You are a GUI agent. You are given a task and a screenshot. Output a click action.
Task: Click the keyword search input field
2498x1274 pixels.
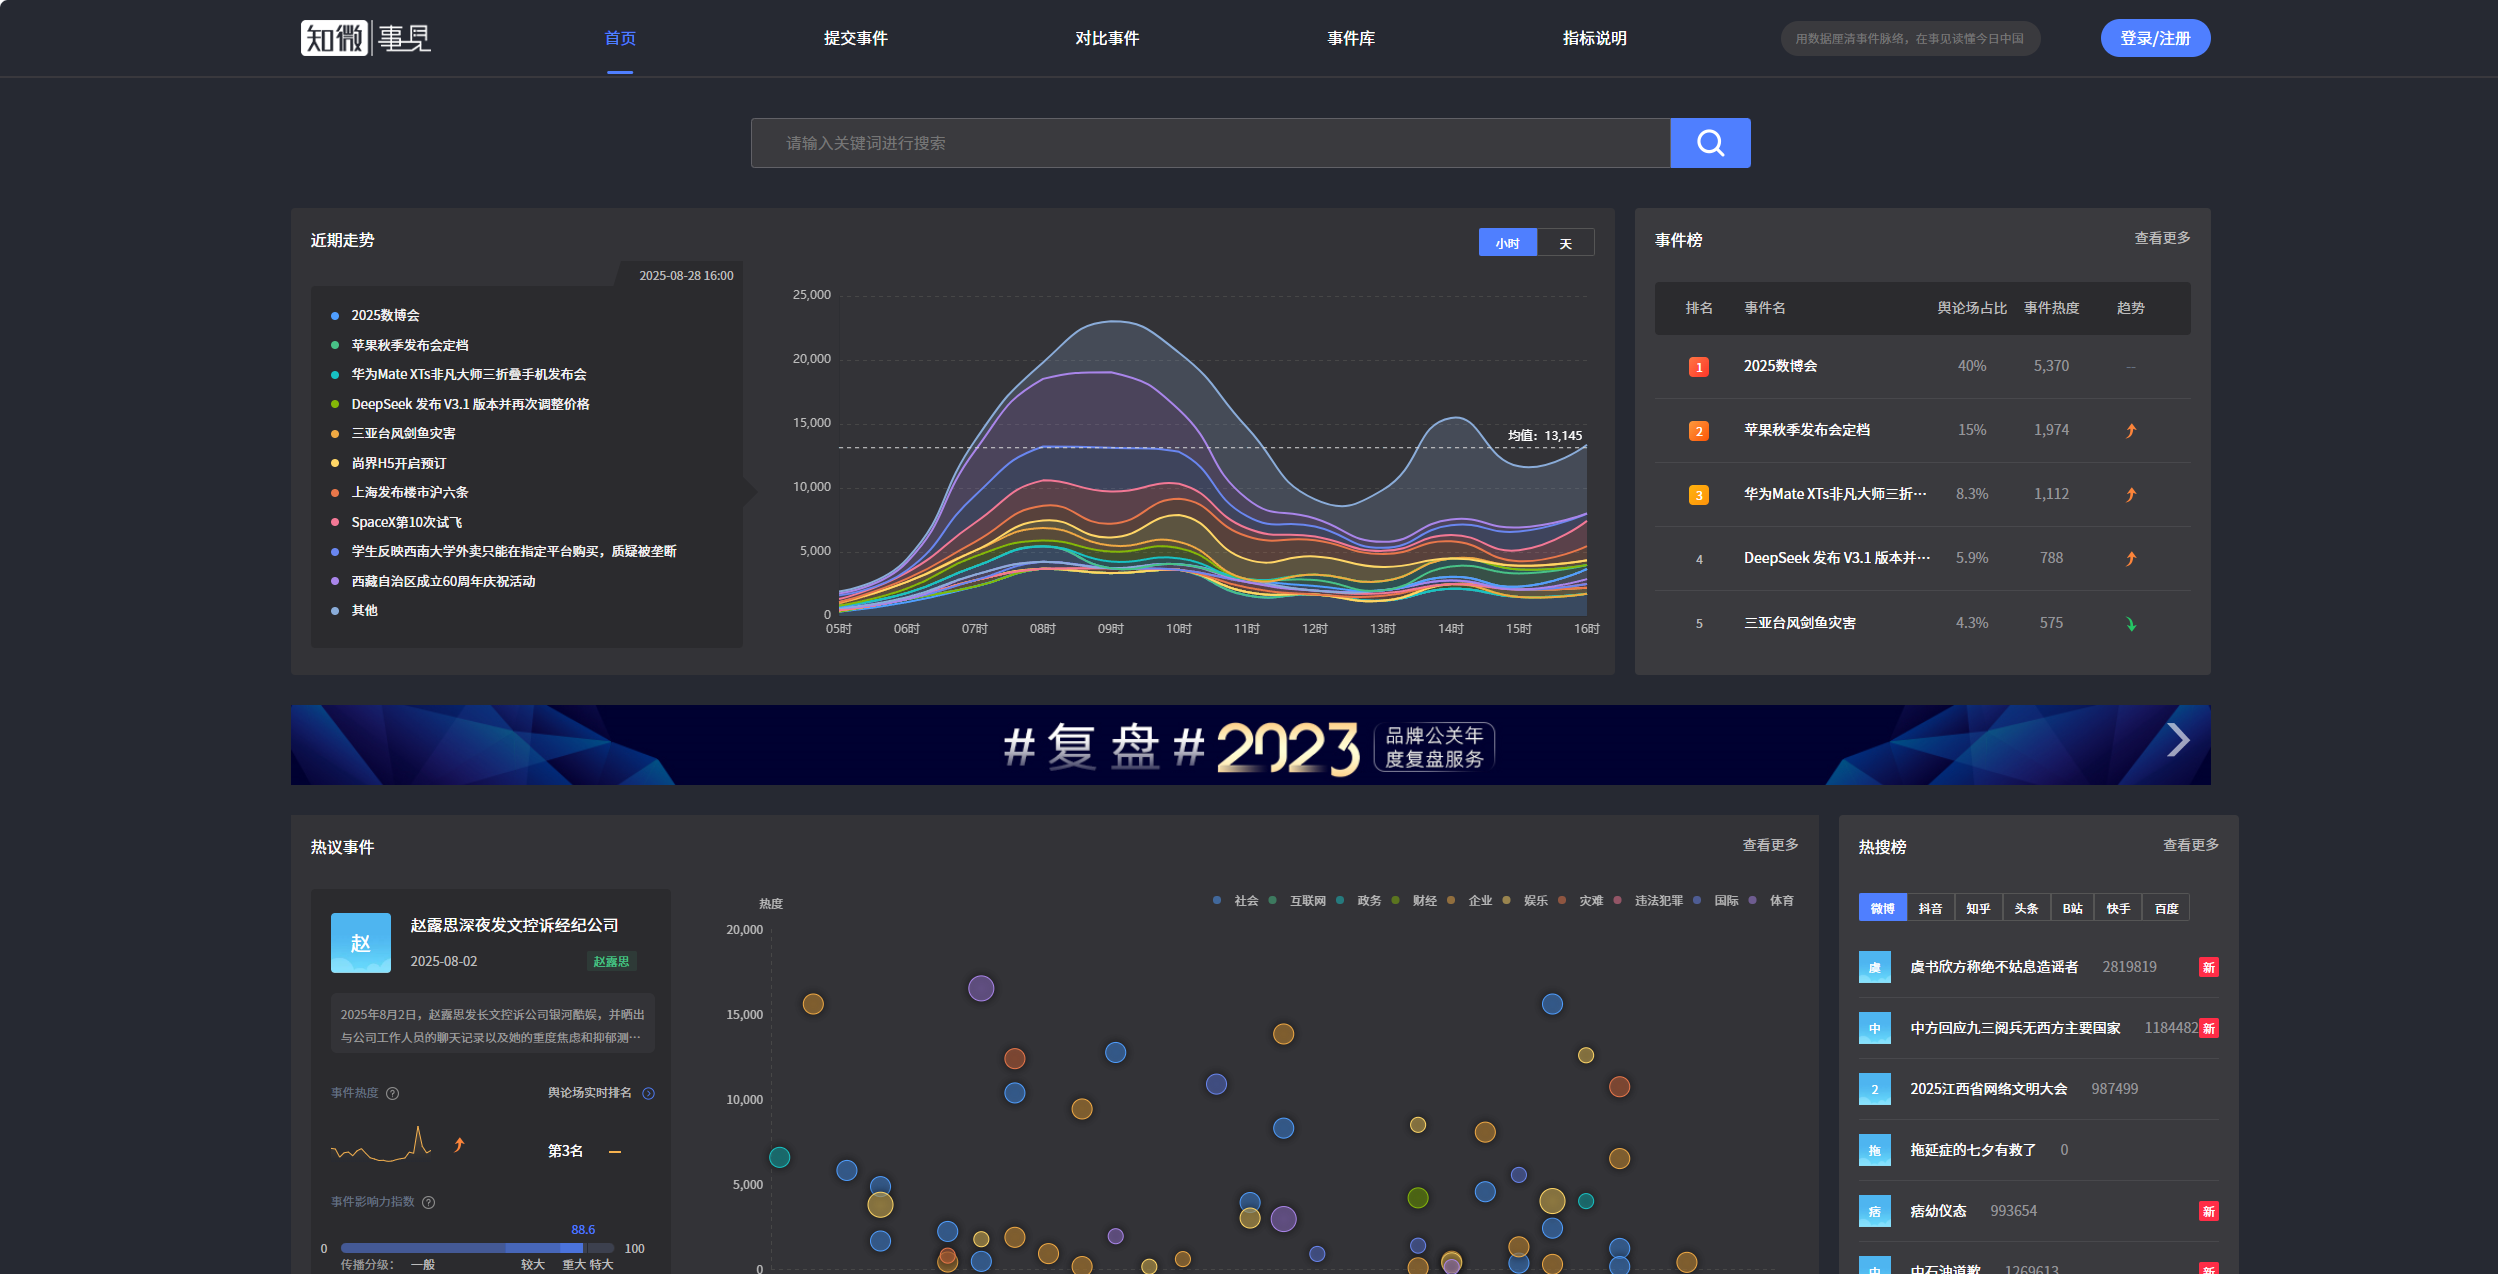1210,143
